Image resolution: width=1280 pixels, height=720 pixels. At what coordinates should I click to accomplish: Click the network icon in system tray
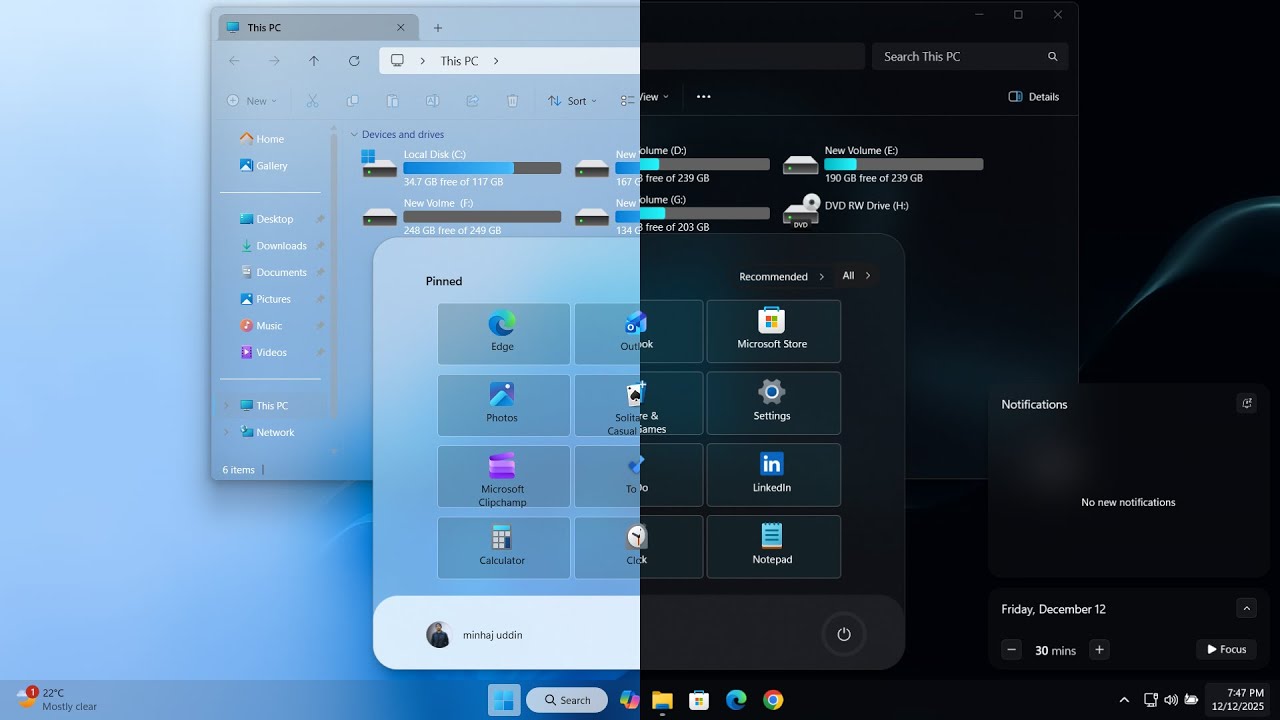(1151, 700)
